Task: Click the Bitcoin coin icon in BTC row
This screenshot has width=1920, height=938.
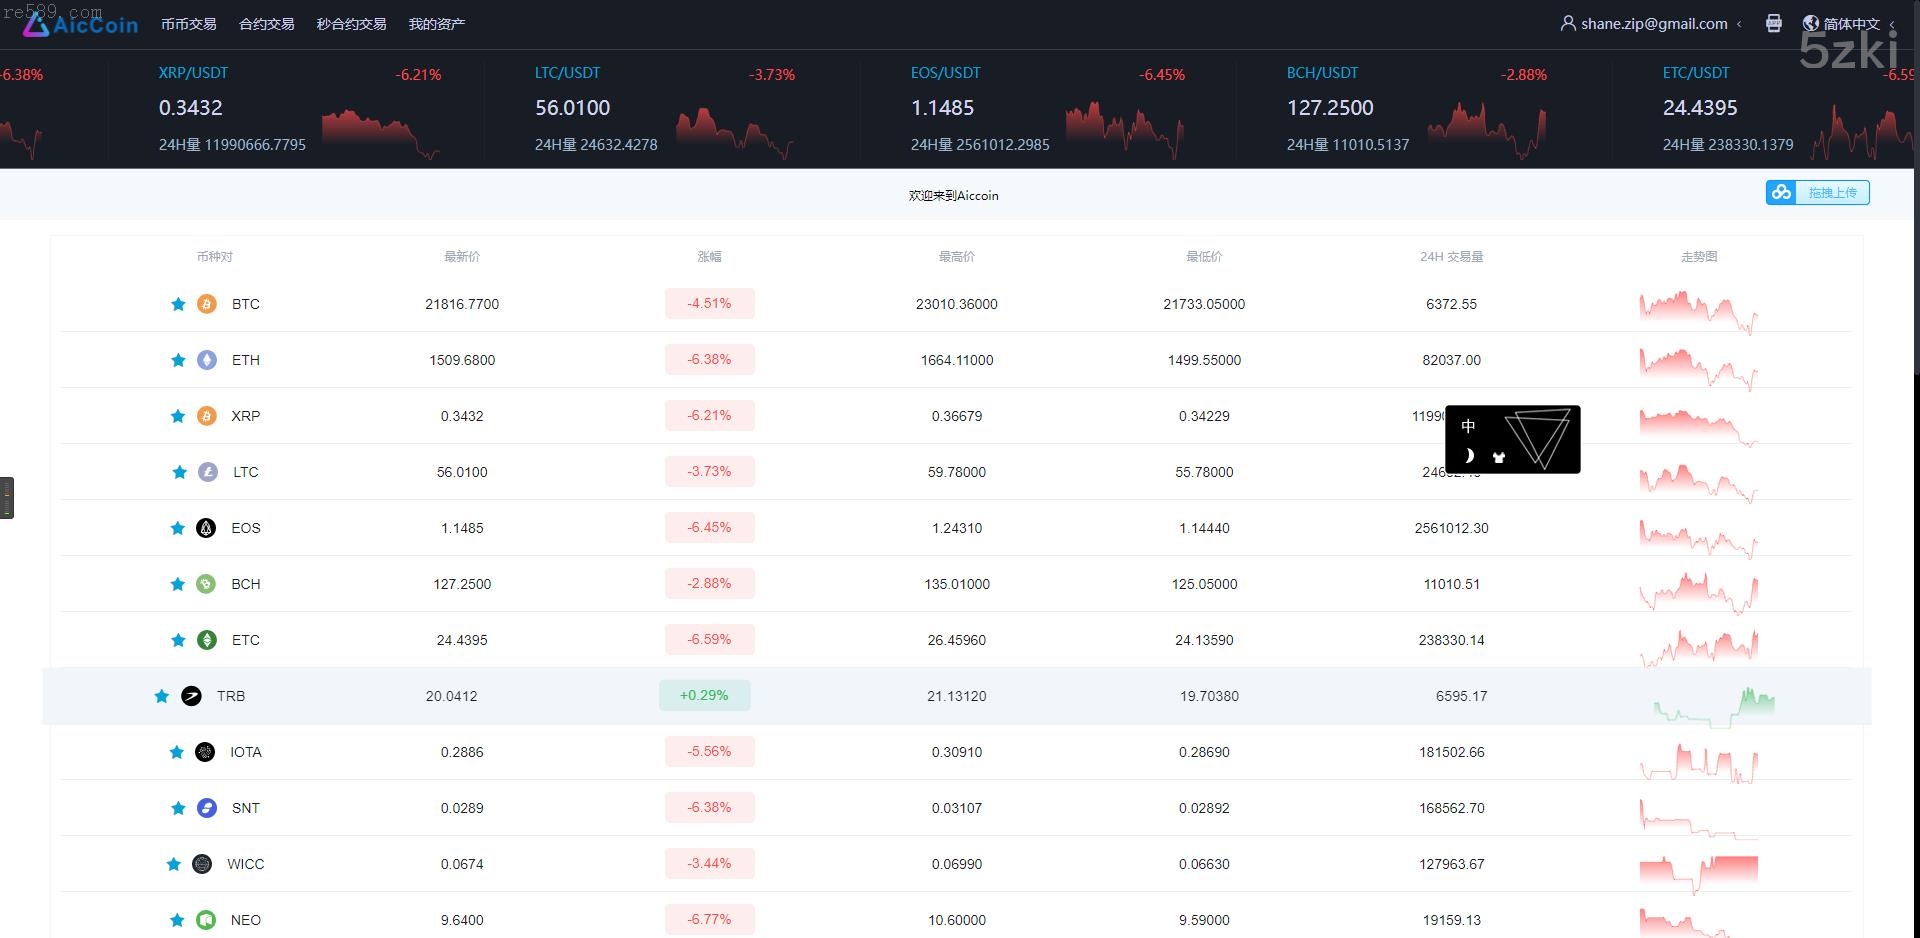Action: point(207,304)
